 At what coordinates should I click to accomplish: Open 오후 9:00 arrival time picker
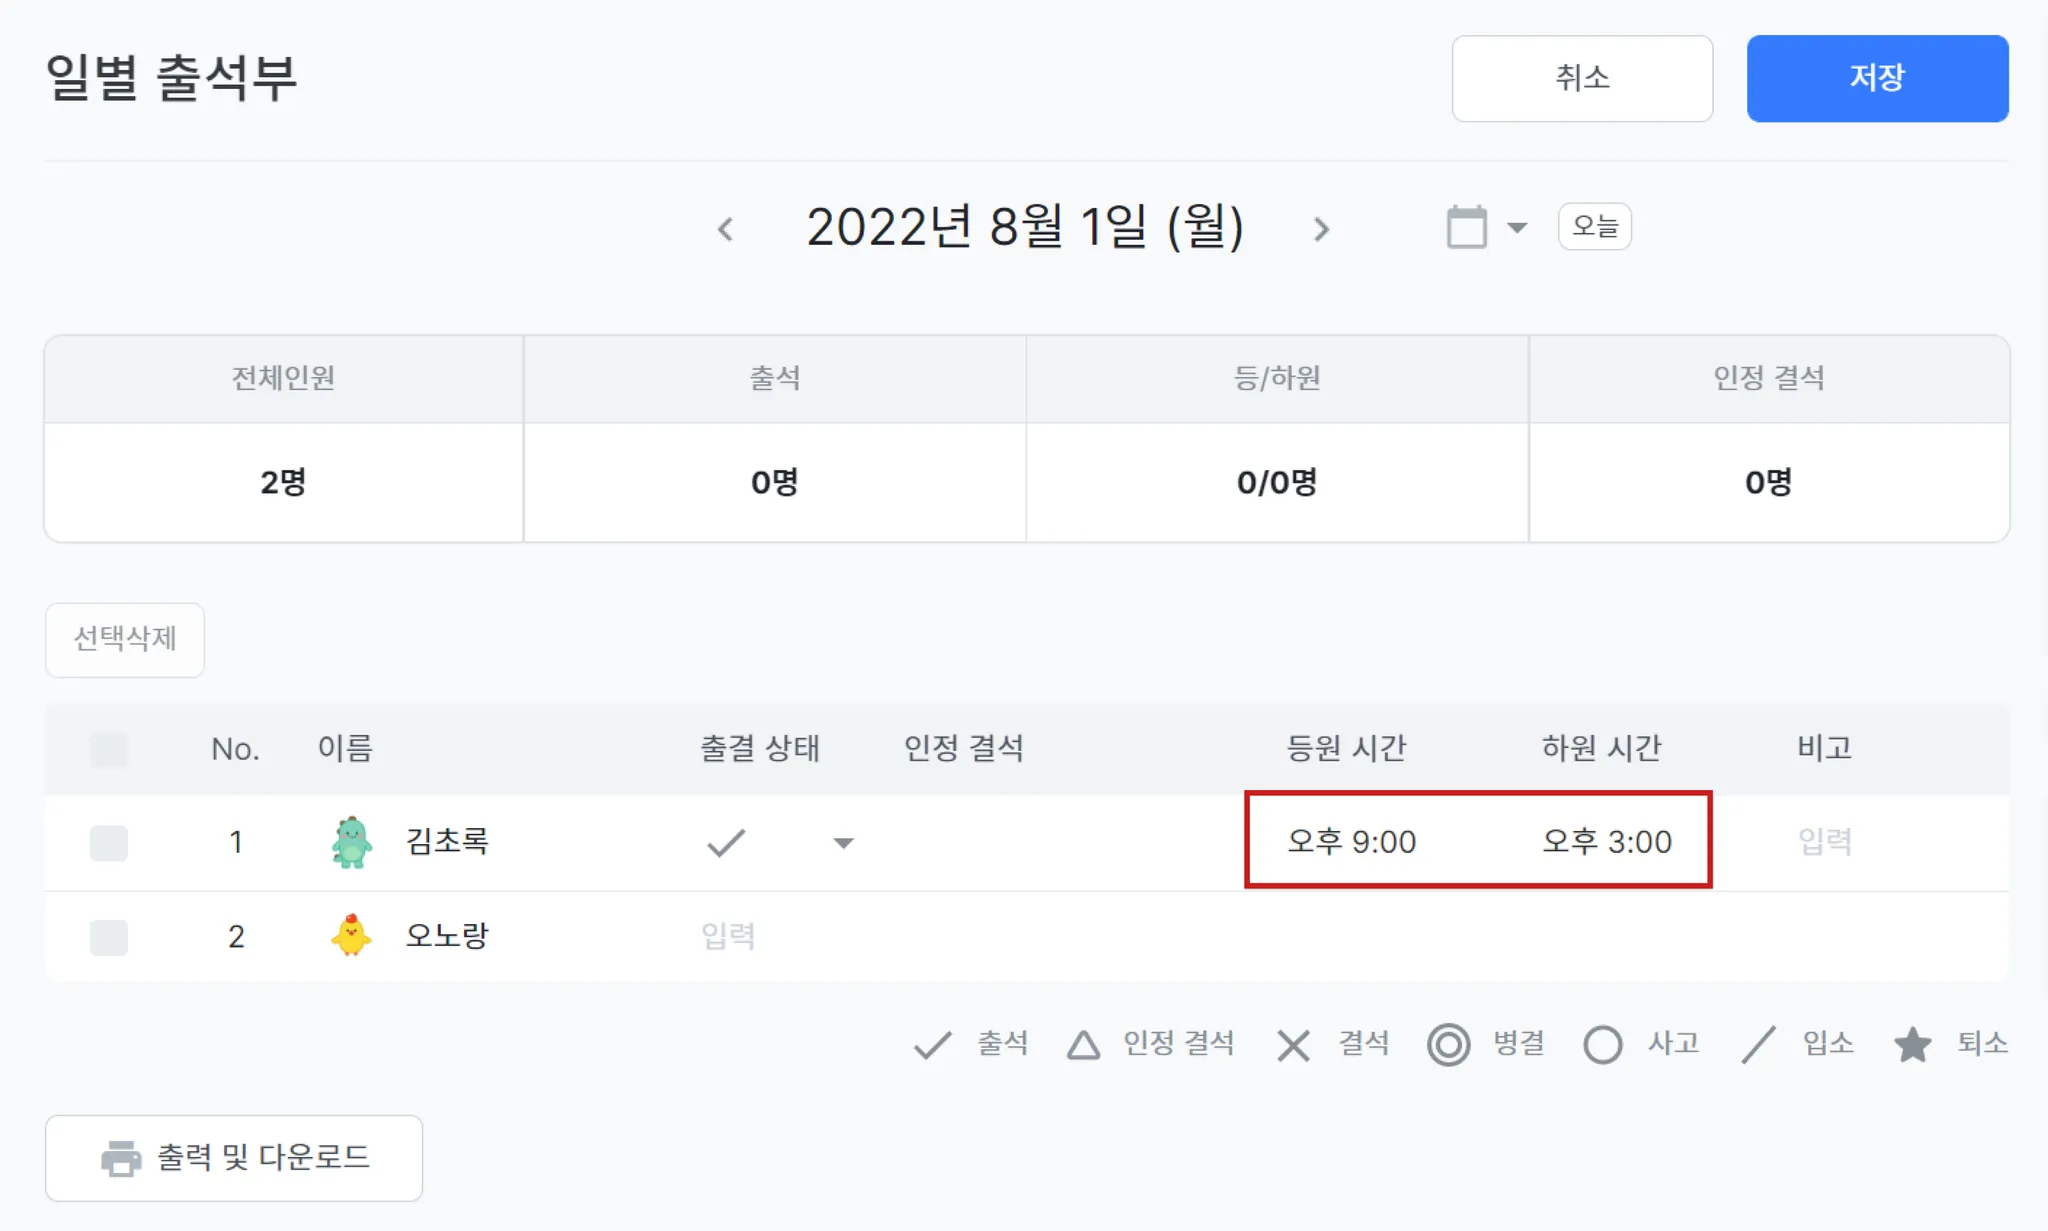pos(1351,842)
